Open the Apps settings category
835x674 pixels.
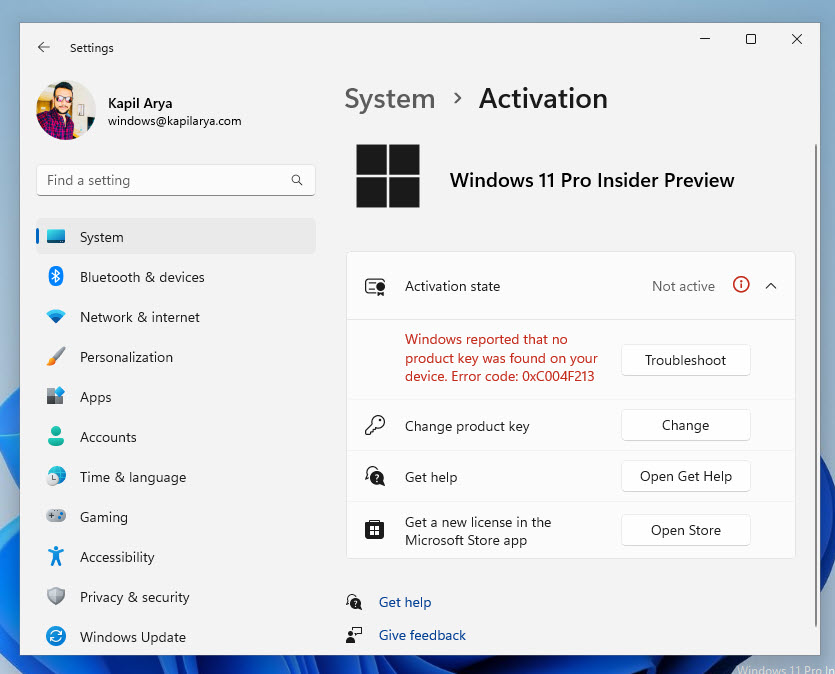(95, 397)
